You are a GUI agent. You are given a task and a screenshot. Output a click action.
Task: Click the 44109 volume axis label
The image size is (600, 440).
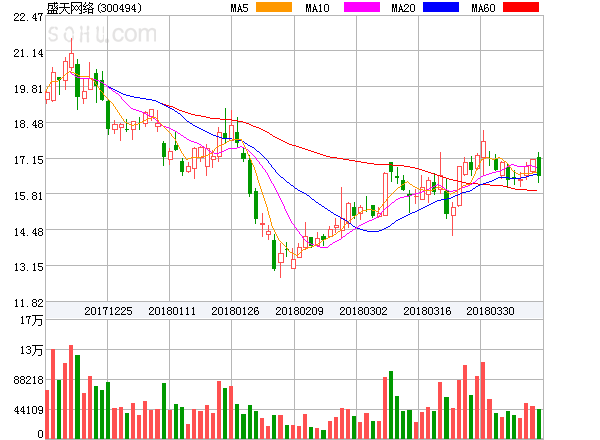click(28, 411)
